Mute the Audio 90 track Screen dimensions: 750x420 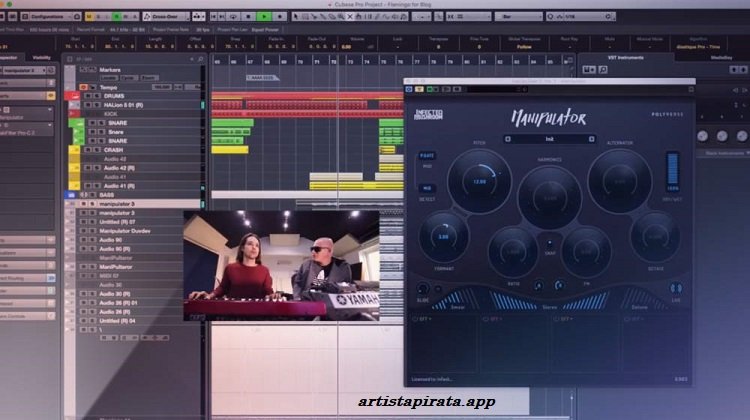(83, 240)
